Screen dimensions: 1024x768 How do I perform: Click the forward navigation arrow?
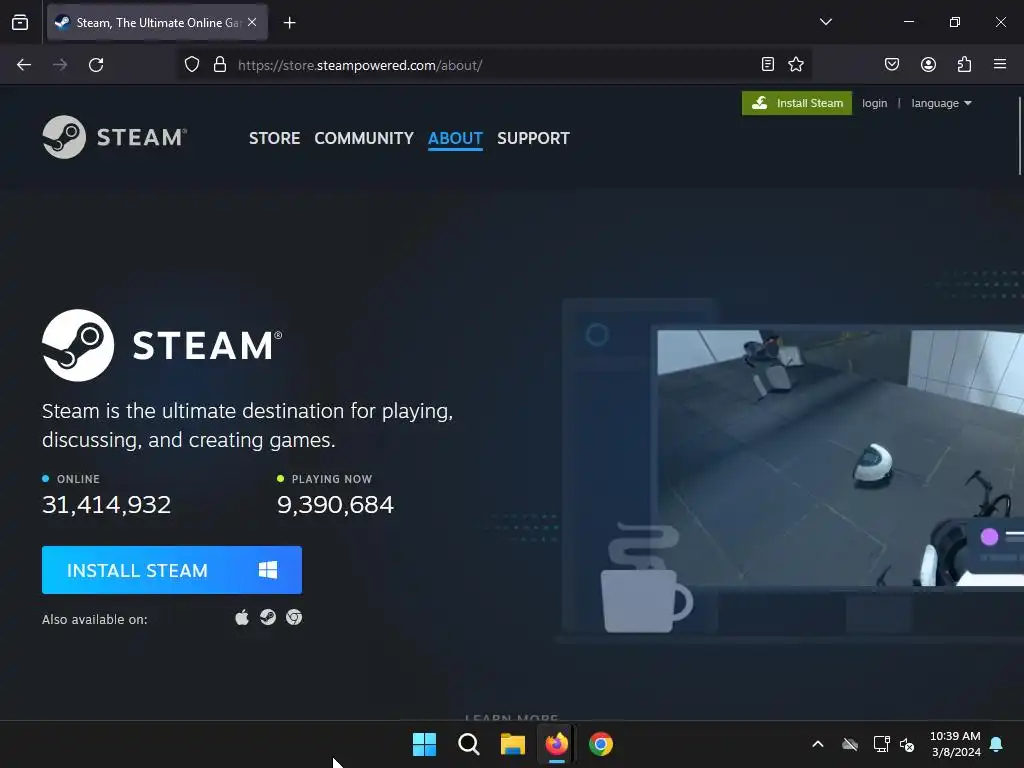[x=60, y=65]
